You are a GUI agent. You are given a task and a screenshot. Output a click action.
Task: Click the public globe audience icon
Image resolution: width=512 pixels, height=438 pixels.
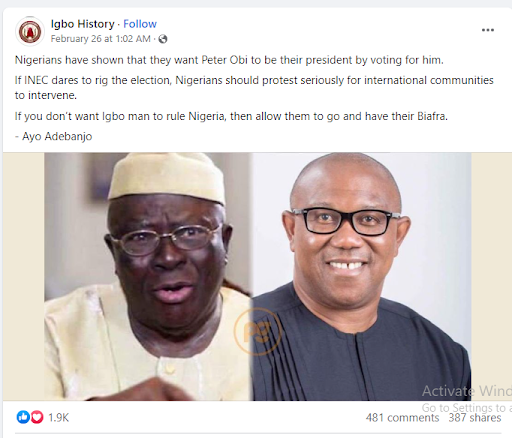163,39
